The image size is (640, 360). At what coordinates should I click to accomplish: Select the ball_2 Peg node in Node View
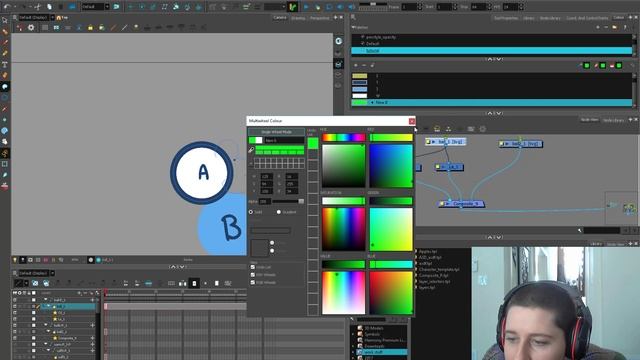coord(521,144)
